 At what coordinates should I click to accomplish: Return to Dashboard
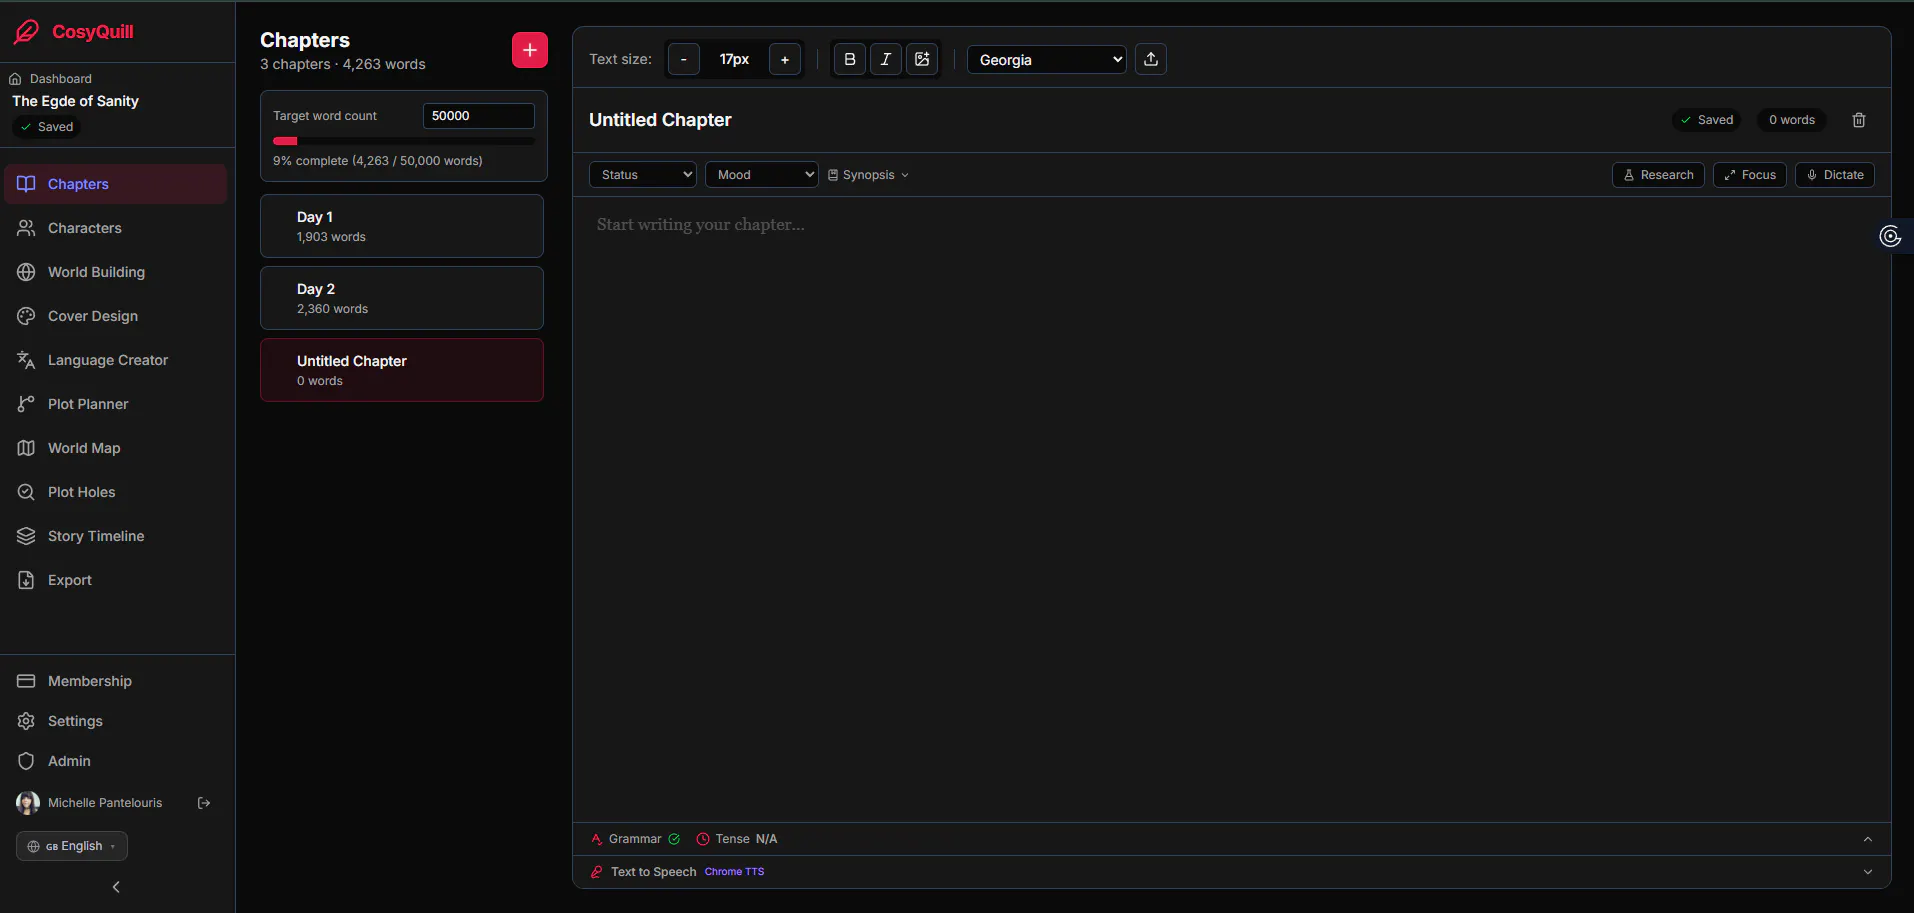(50, 79)
